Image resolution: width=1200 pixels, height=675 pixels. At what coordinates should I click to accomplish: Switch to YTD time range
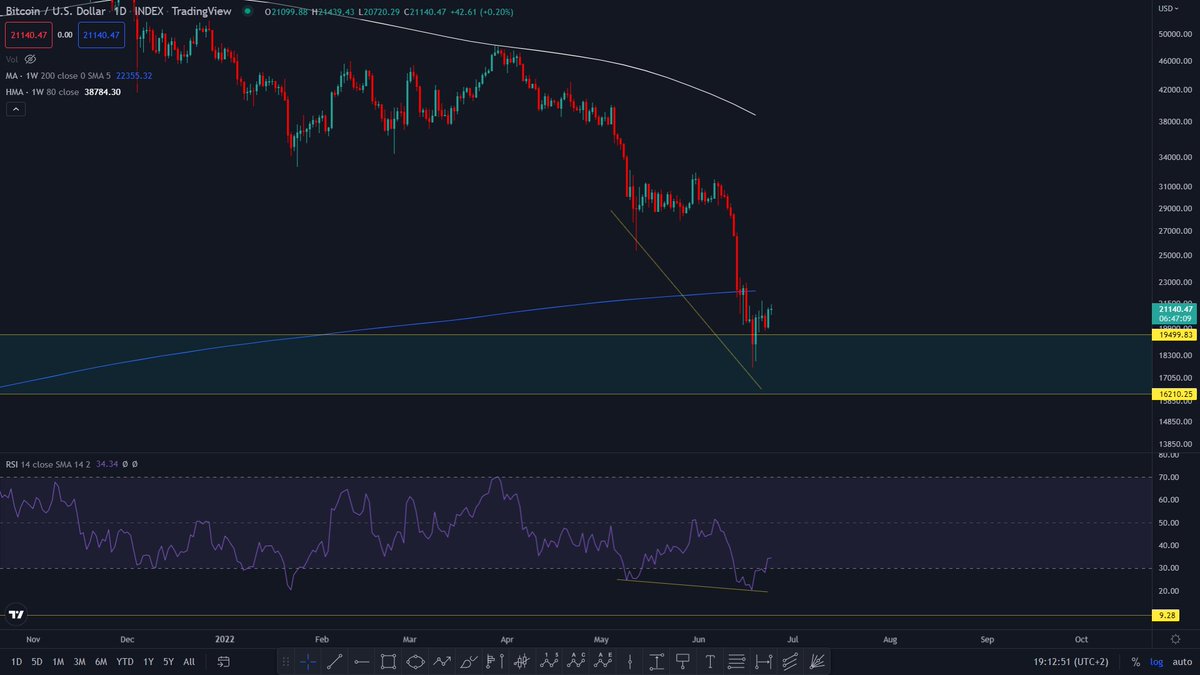pos(125,661)
